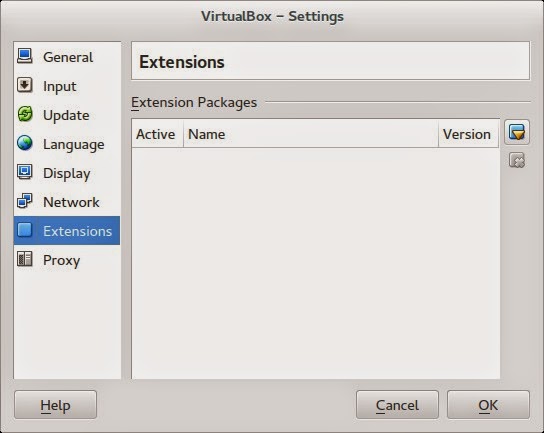Click the Proxy server icon
Image resolution: width=544 pixels, height=433 pixels.
25,259
